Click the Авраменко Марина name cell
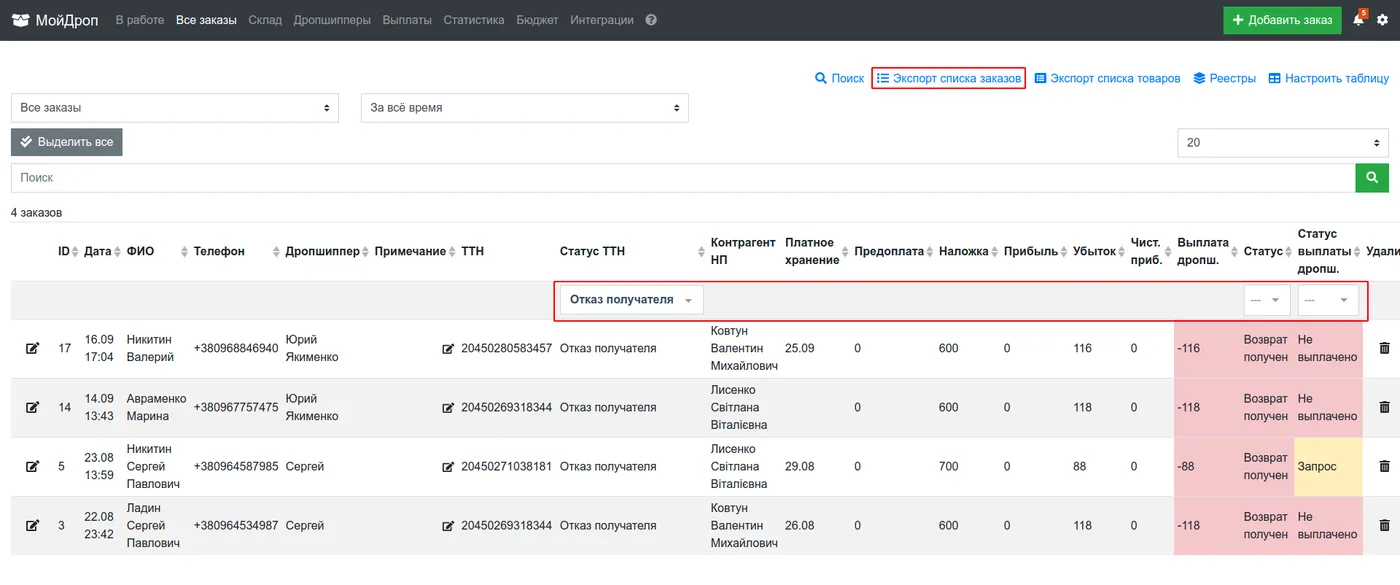The width and height of the screenshot is (1400, 585). 156,408
